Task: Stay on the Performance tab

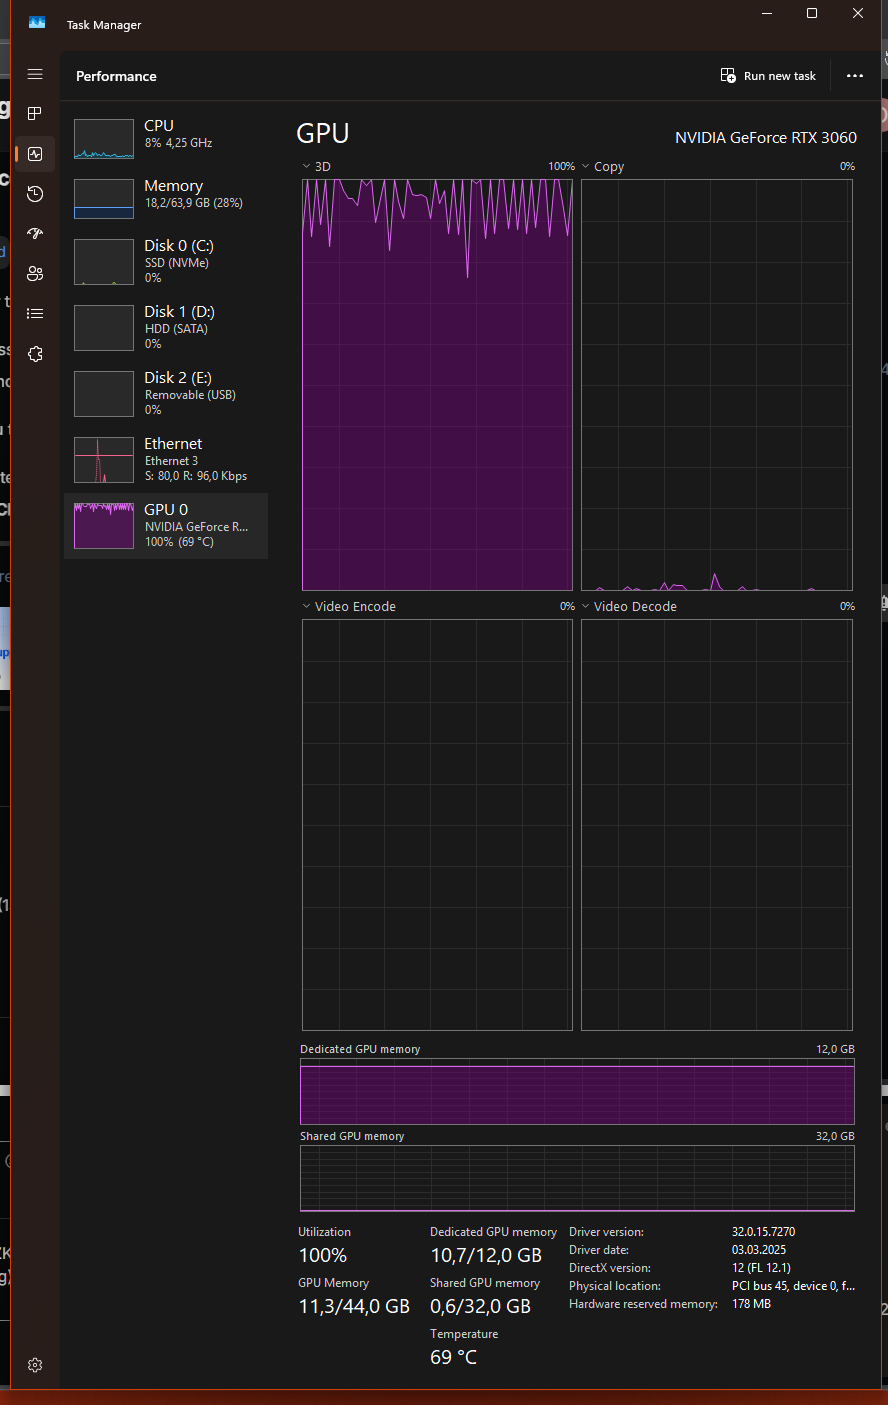Action: click(x=35, y=154)
